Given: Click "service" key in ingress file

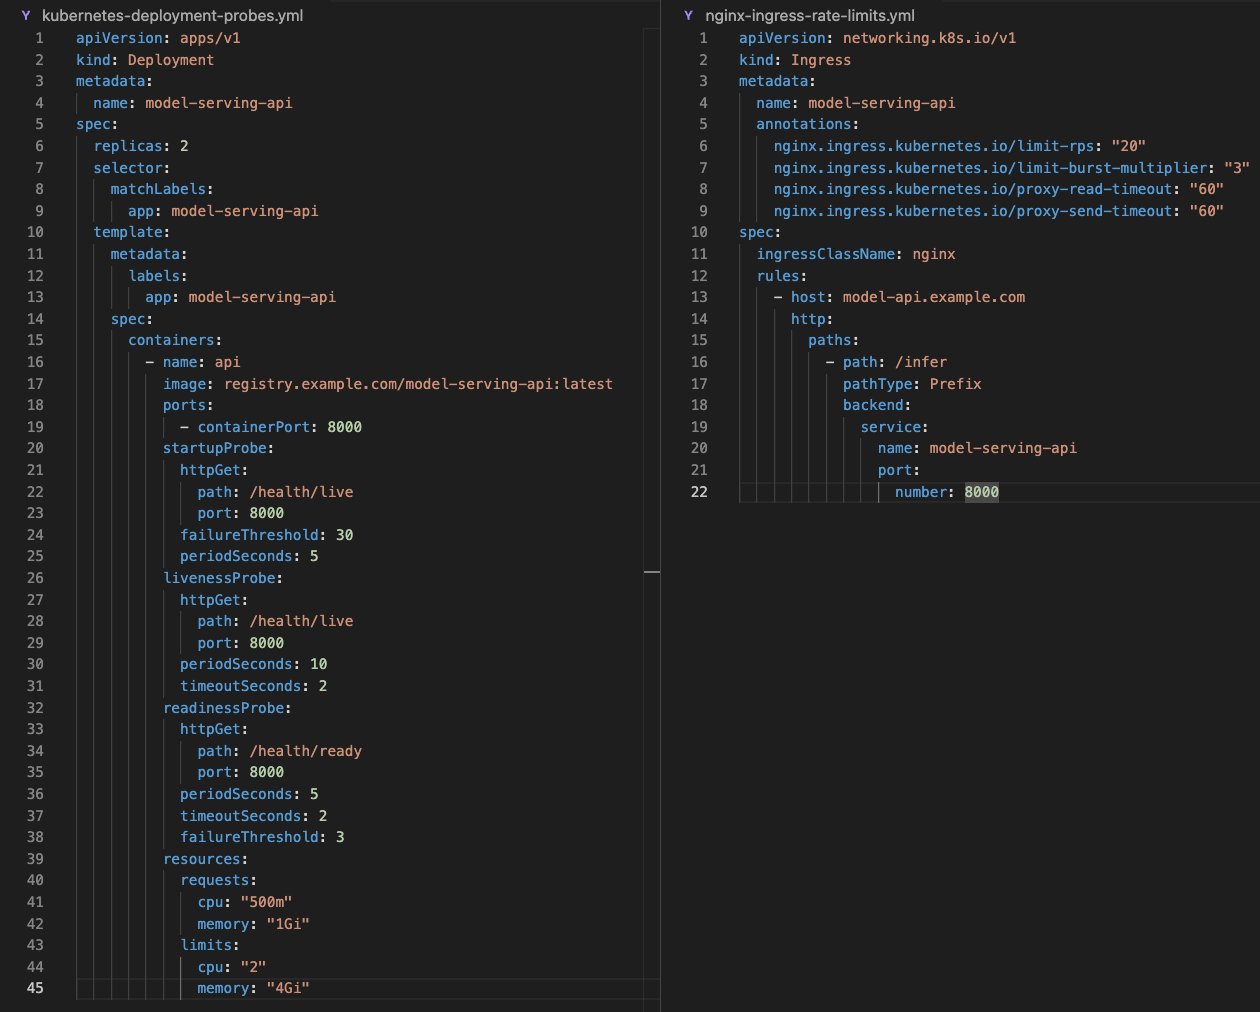Looking at the screenshot, I should 891,427.
